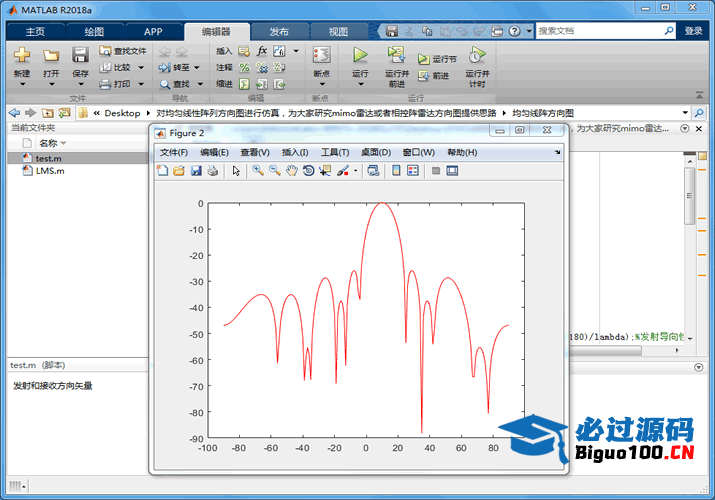Open the Print (打印) dropdown arrow
Screen dimensions: 715x500
[141, 84]
